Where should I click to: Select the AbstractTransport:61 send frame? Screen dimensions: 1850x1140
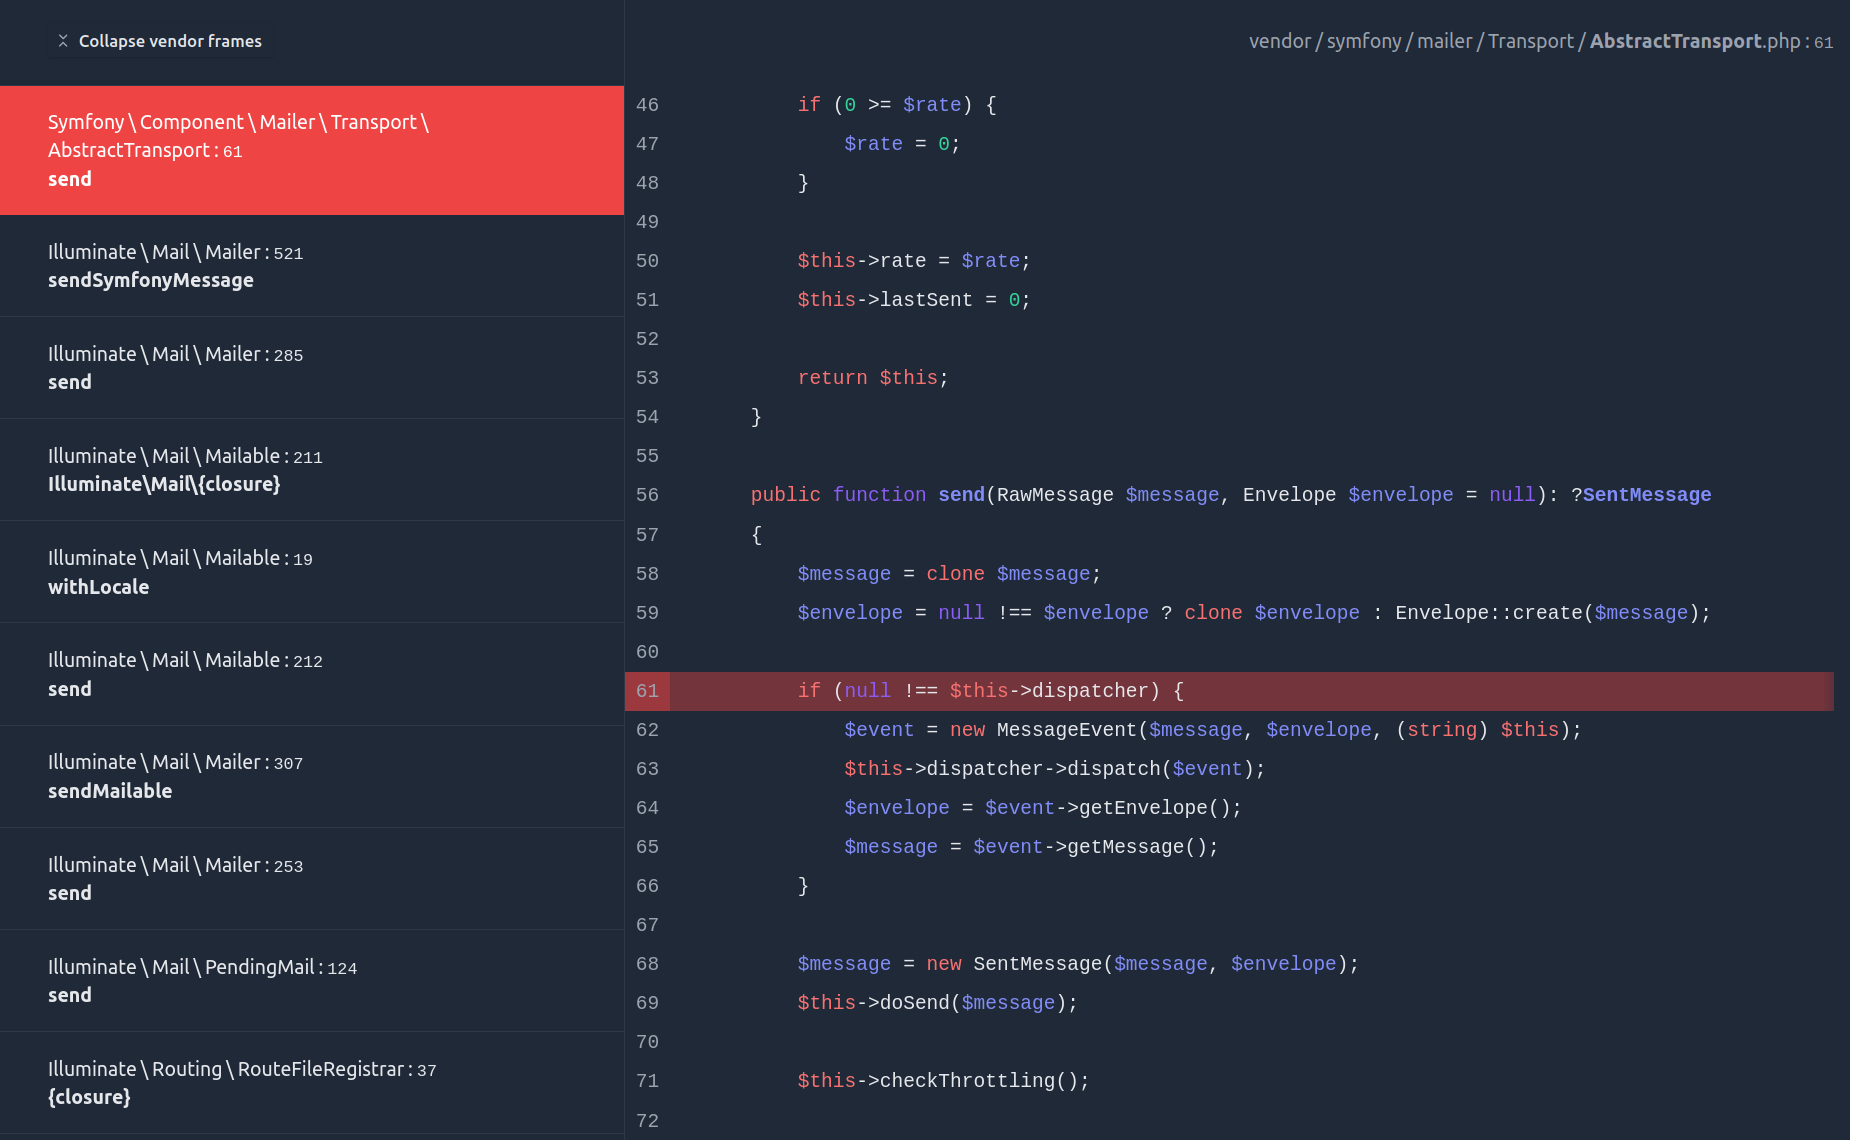(x=312, y=150)
